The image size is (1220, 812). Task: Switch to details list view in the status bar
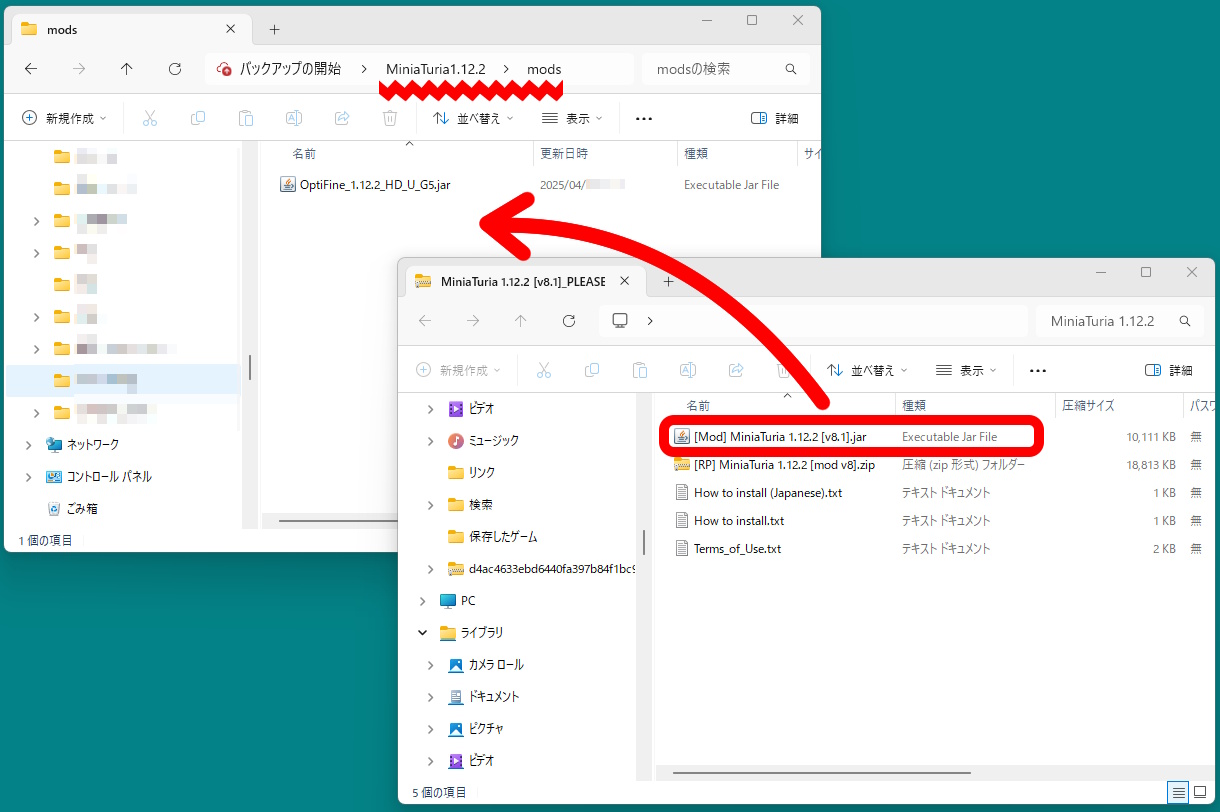point(1178,793)
